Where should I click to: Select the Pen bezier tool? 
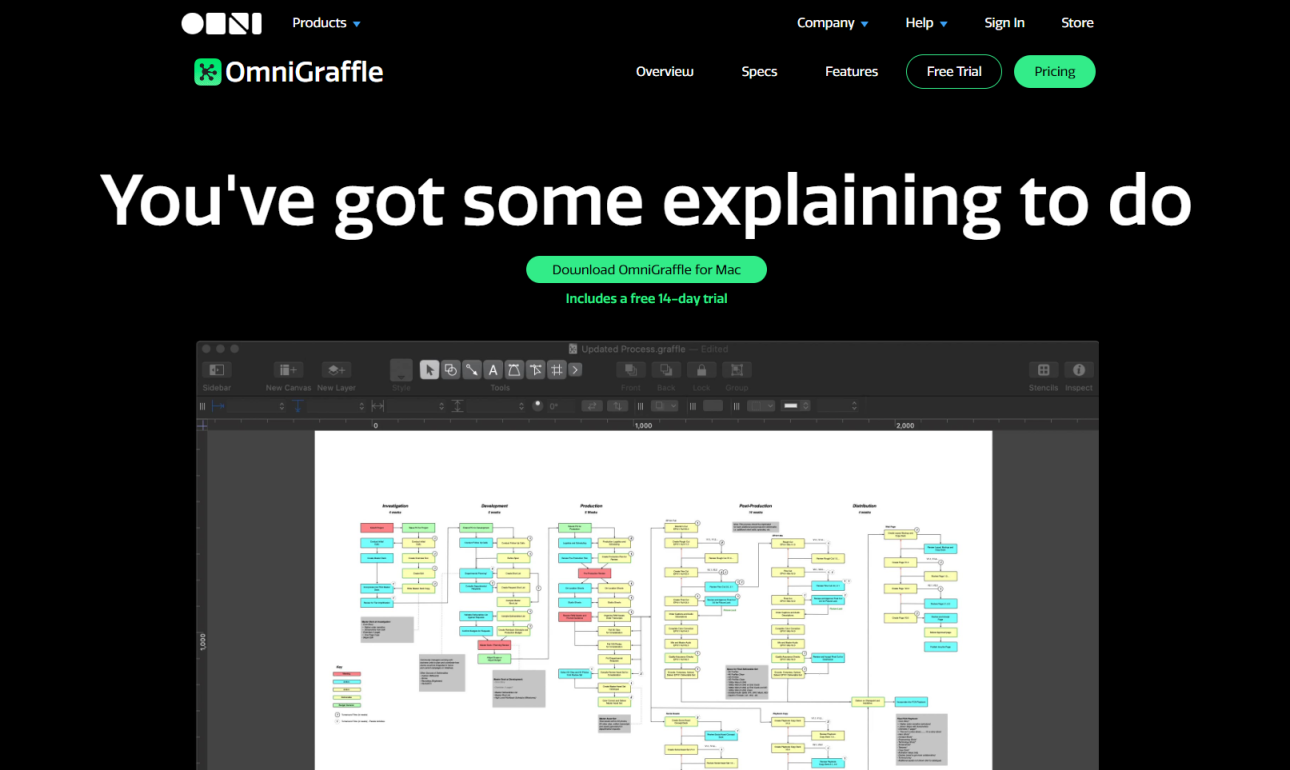tap(514, 370)
